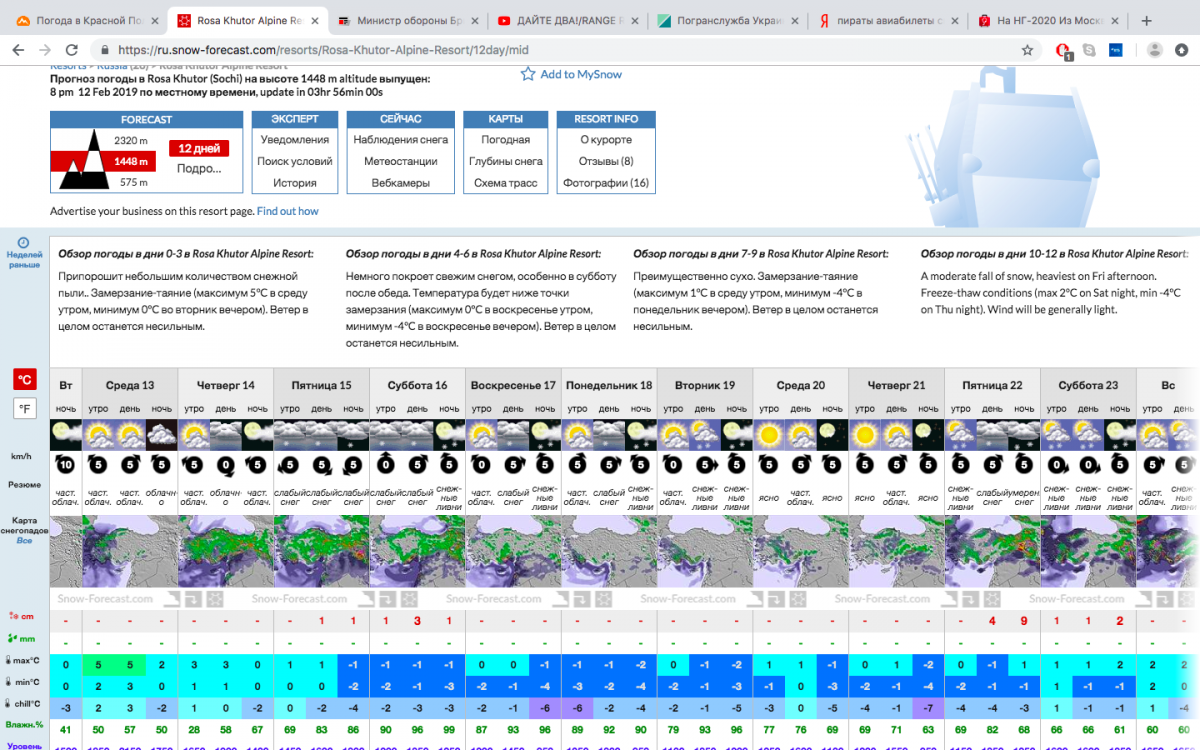The image size is (1200, 750).
Task: Open Фотографии (16) under RESORT INFO
Action: pyautogui.click(x=606, y=183)
